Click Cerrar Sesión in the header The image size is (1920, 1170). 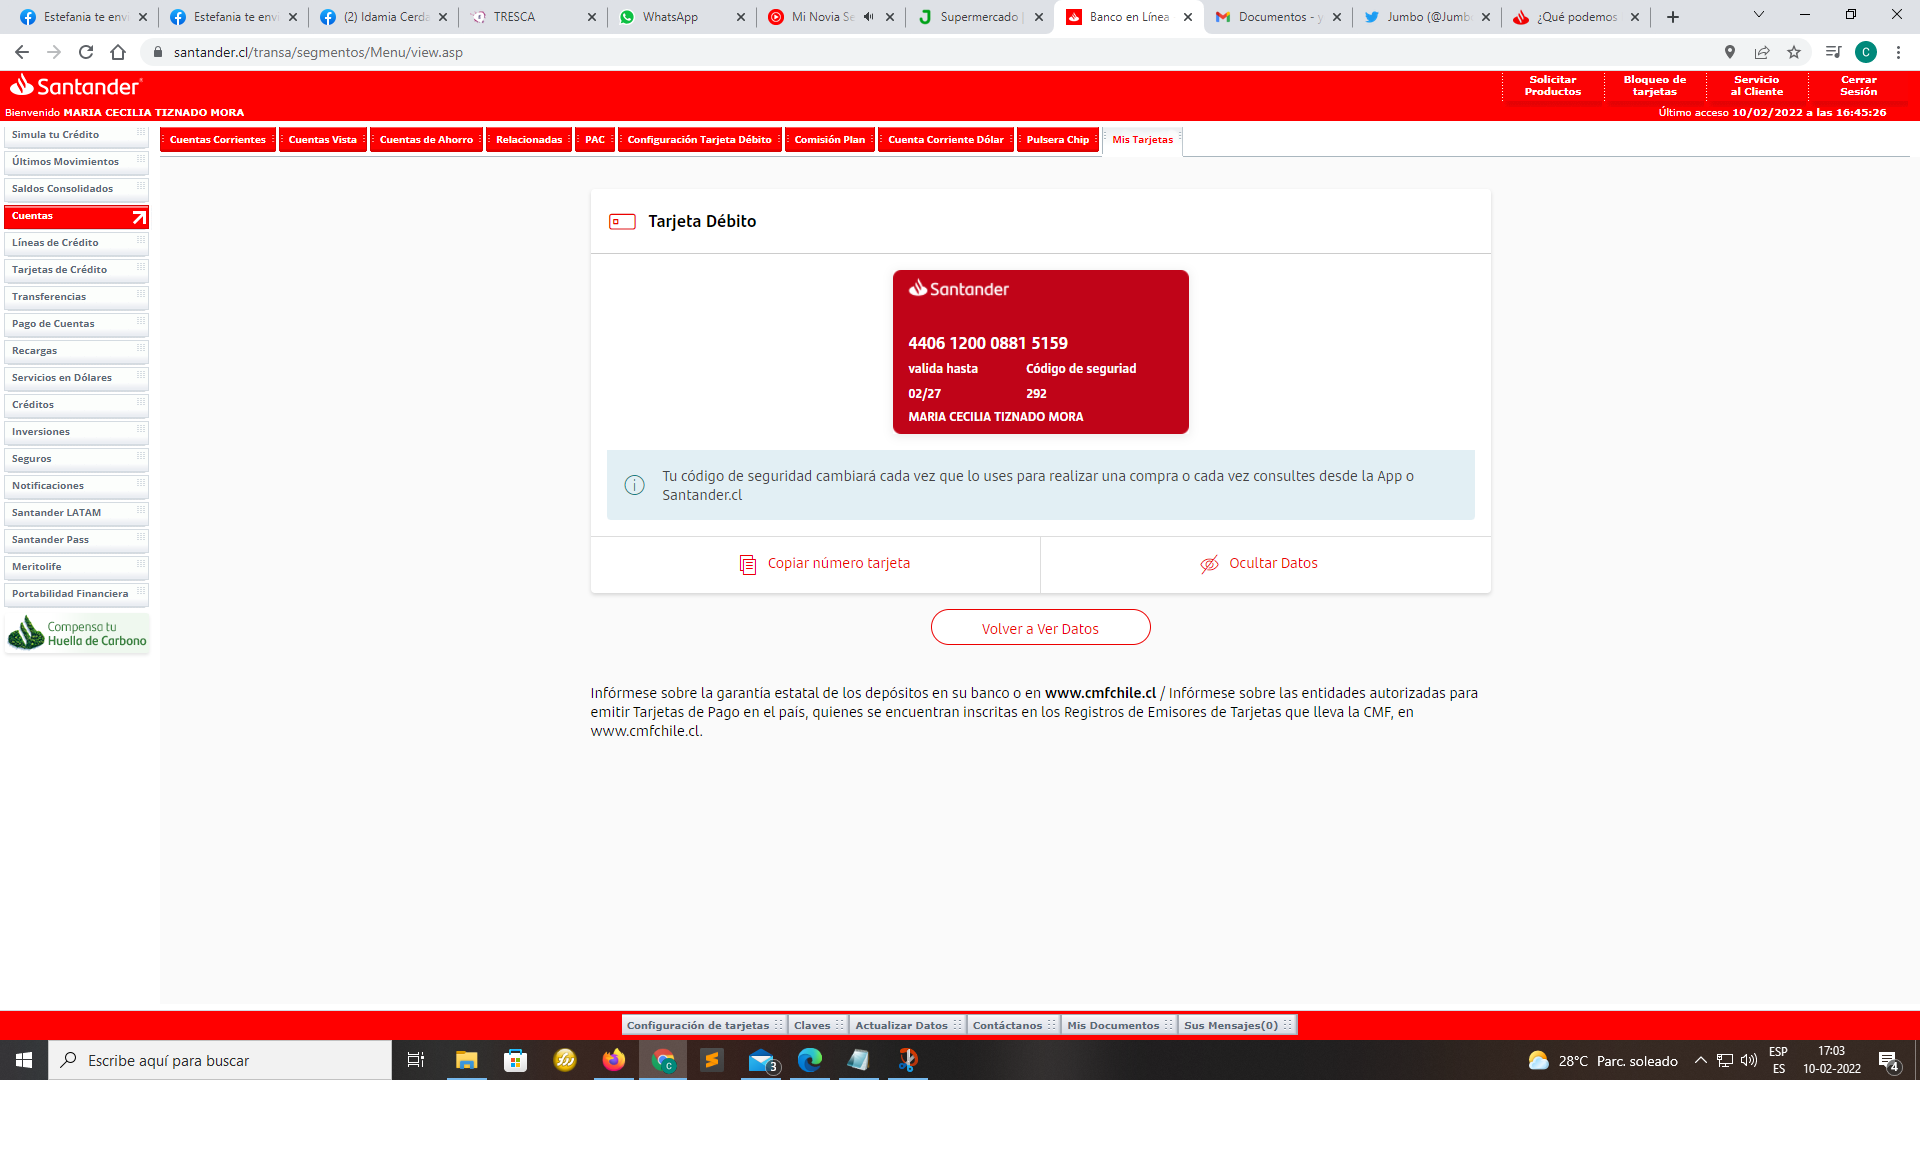point(1858,86)
